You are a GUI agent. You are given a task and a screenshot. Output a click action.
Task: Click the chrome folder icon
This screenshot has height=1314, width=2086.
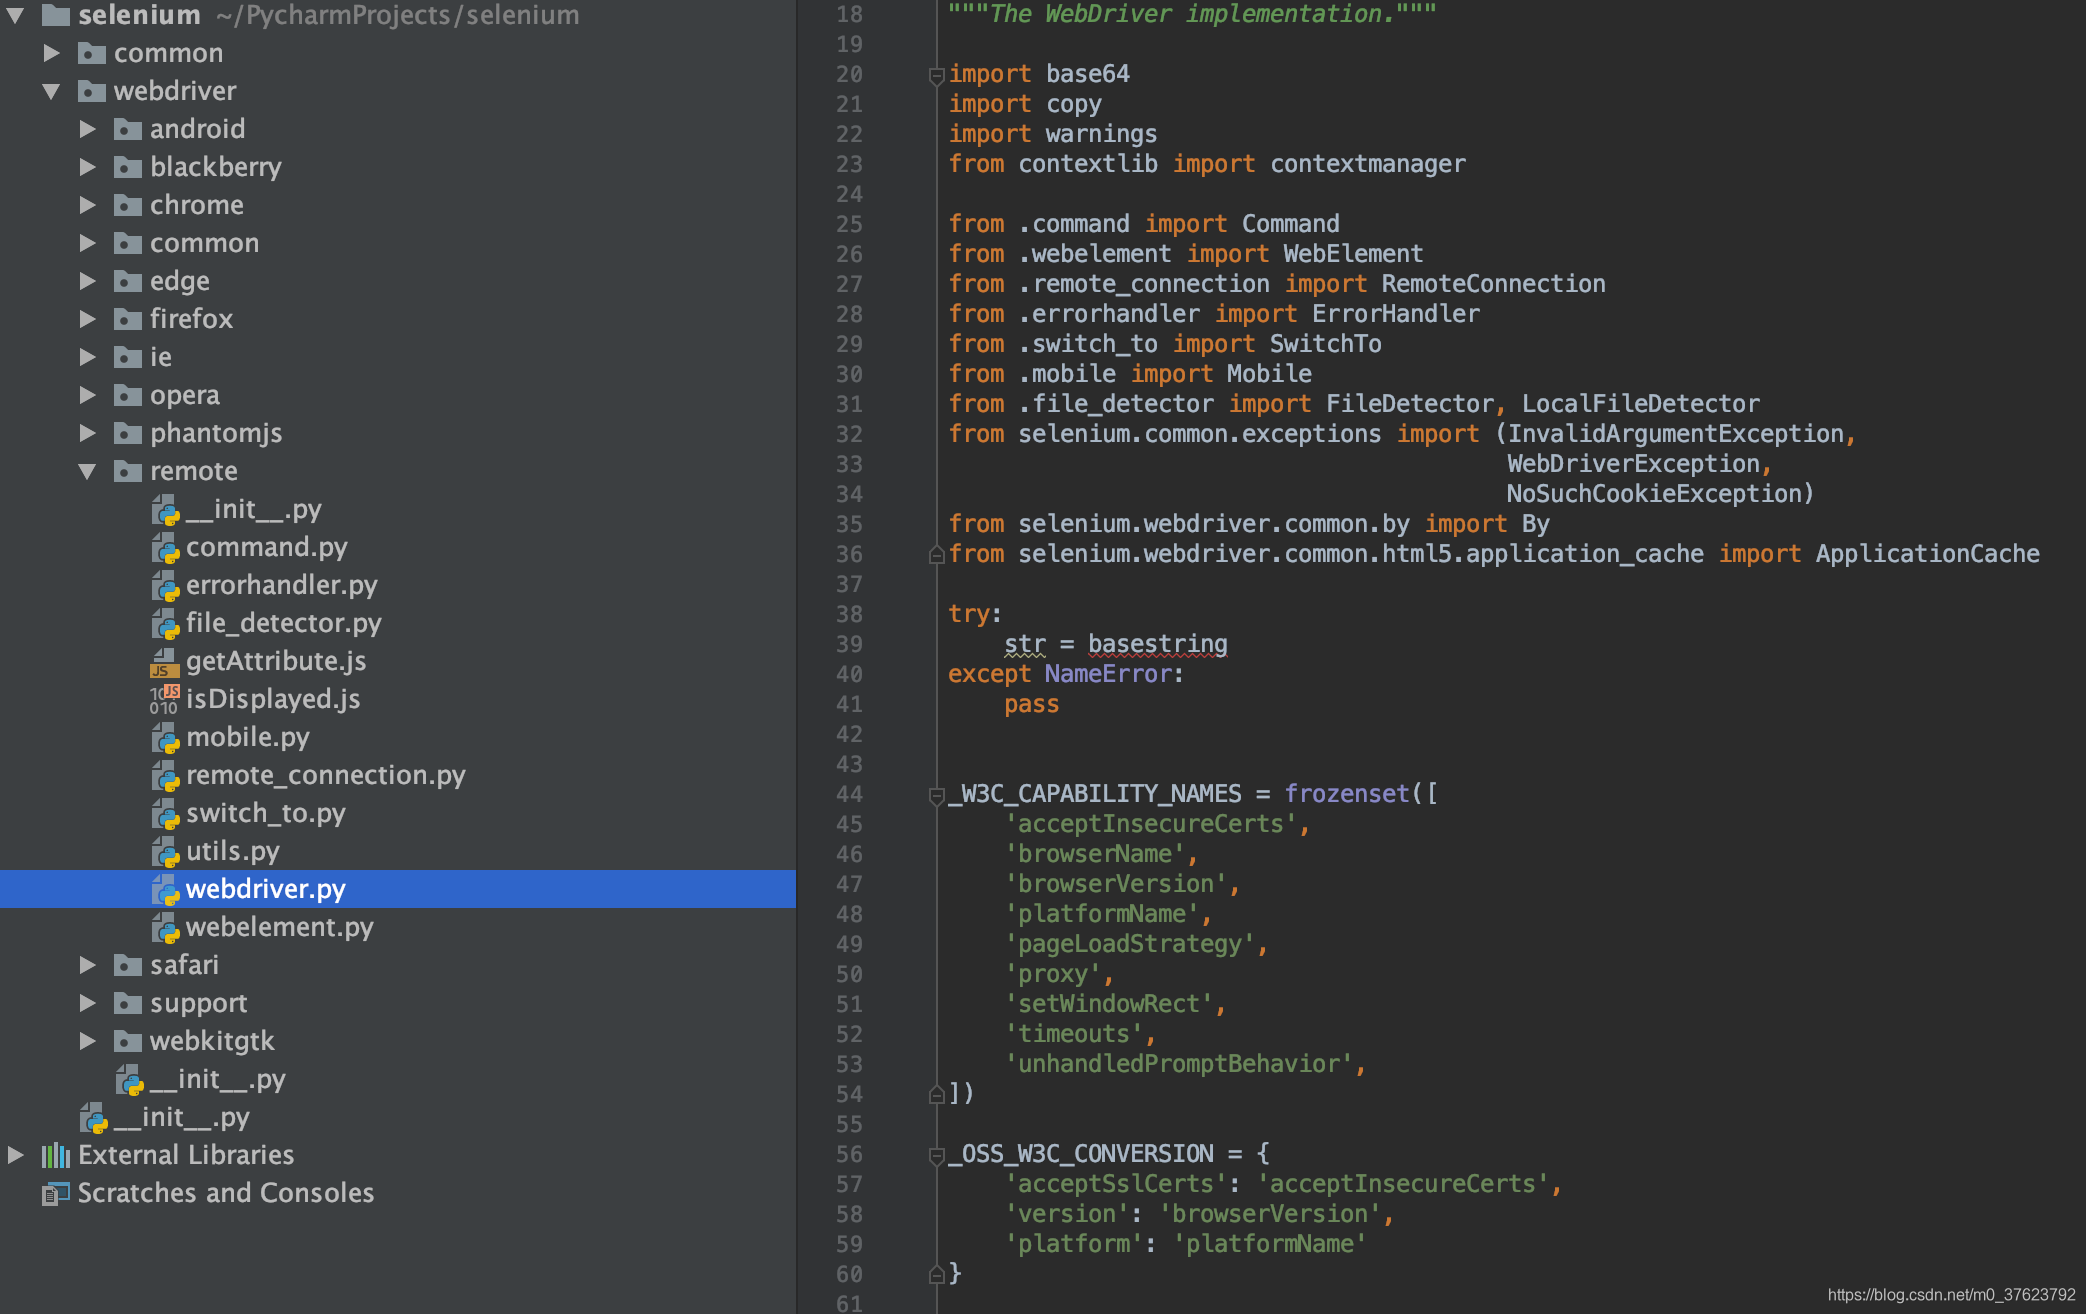128,205
